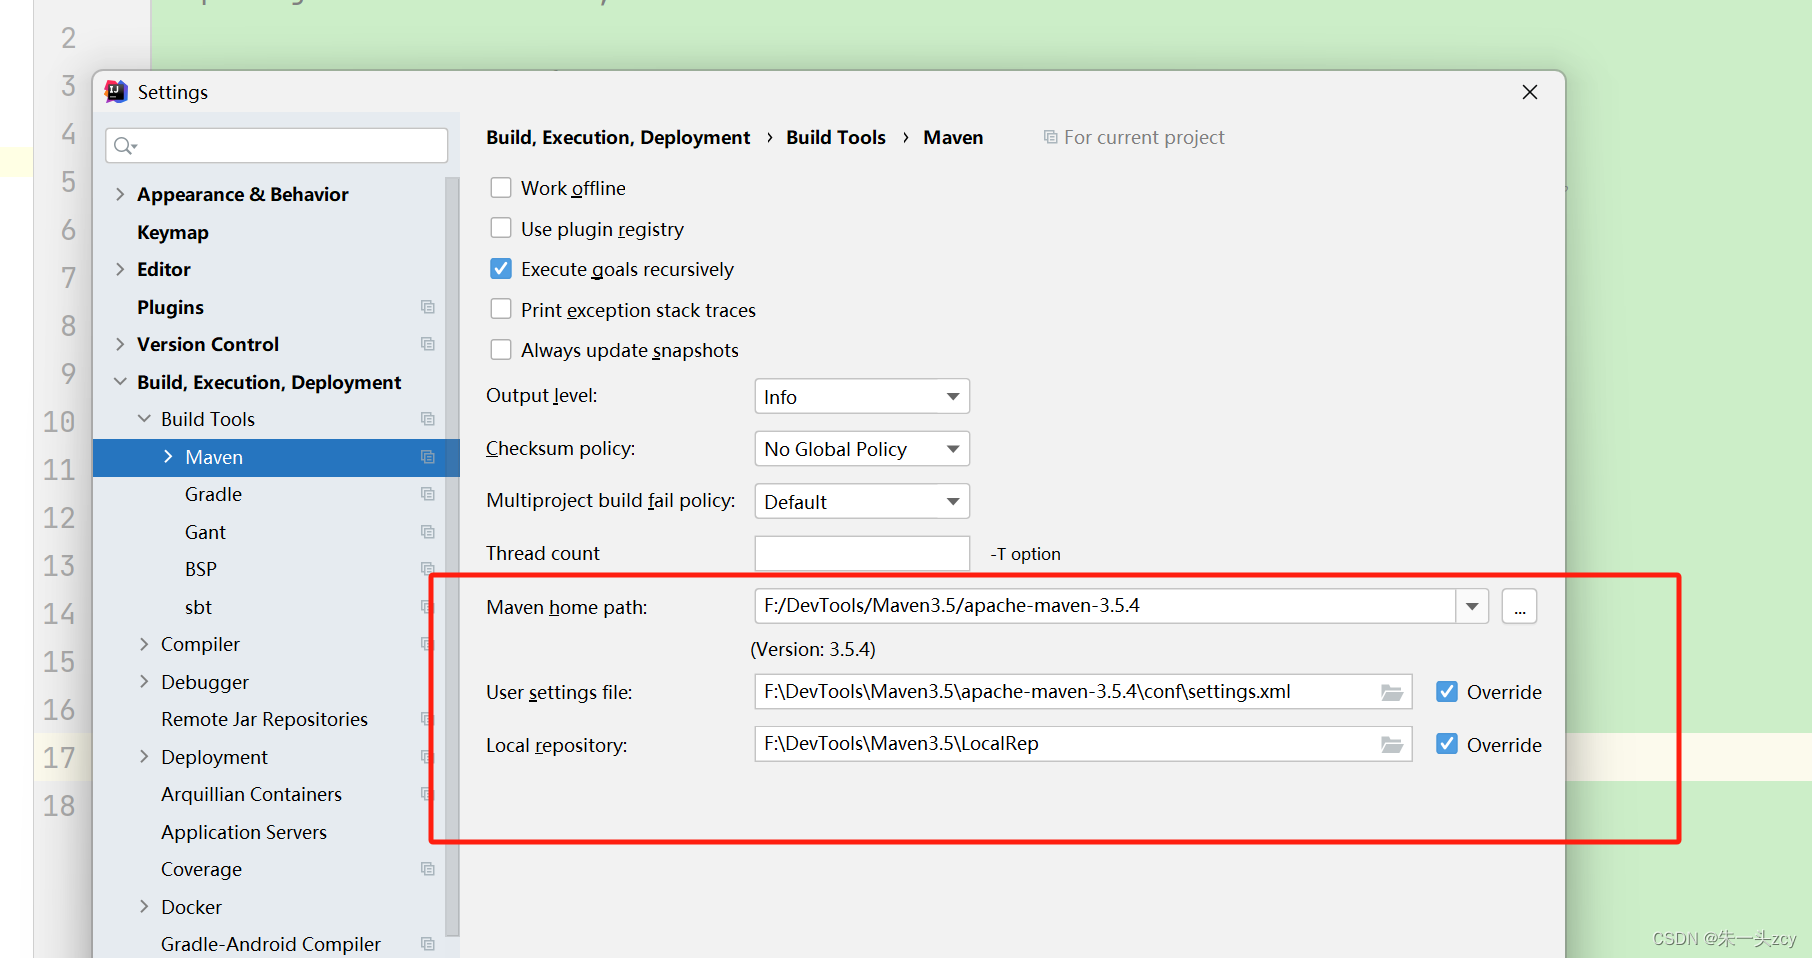Click project-level icon beside Gradle
This screenshot has width=1812, height=958.
[428, 494]
